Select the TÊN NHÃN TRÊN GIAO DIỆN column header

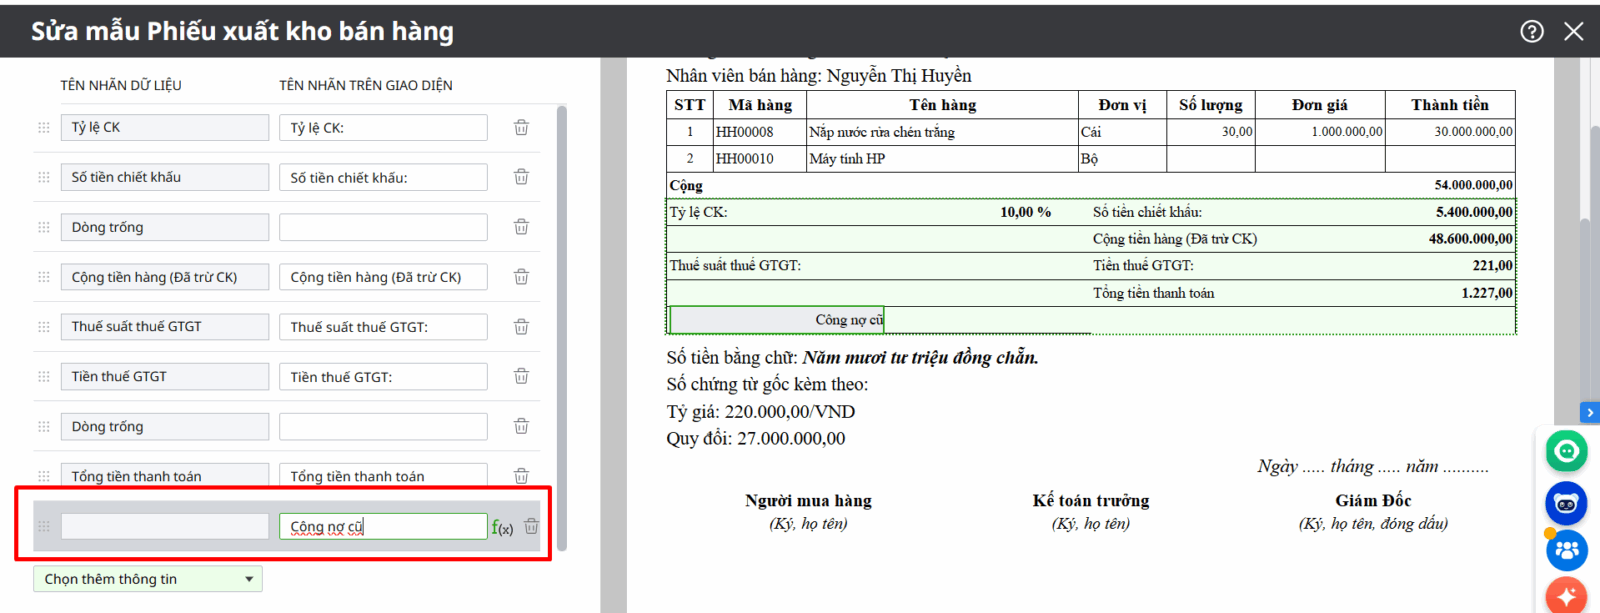click(x=366, y=85)
